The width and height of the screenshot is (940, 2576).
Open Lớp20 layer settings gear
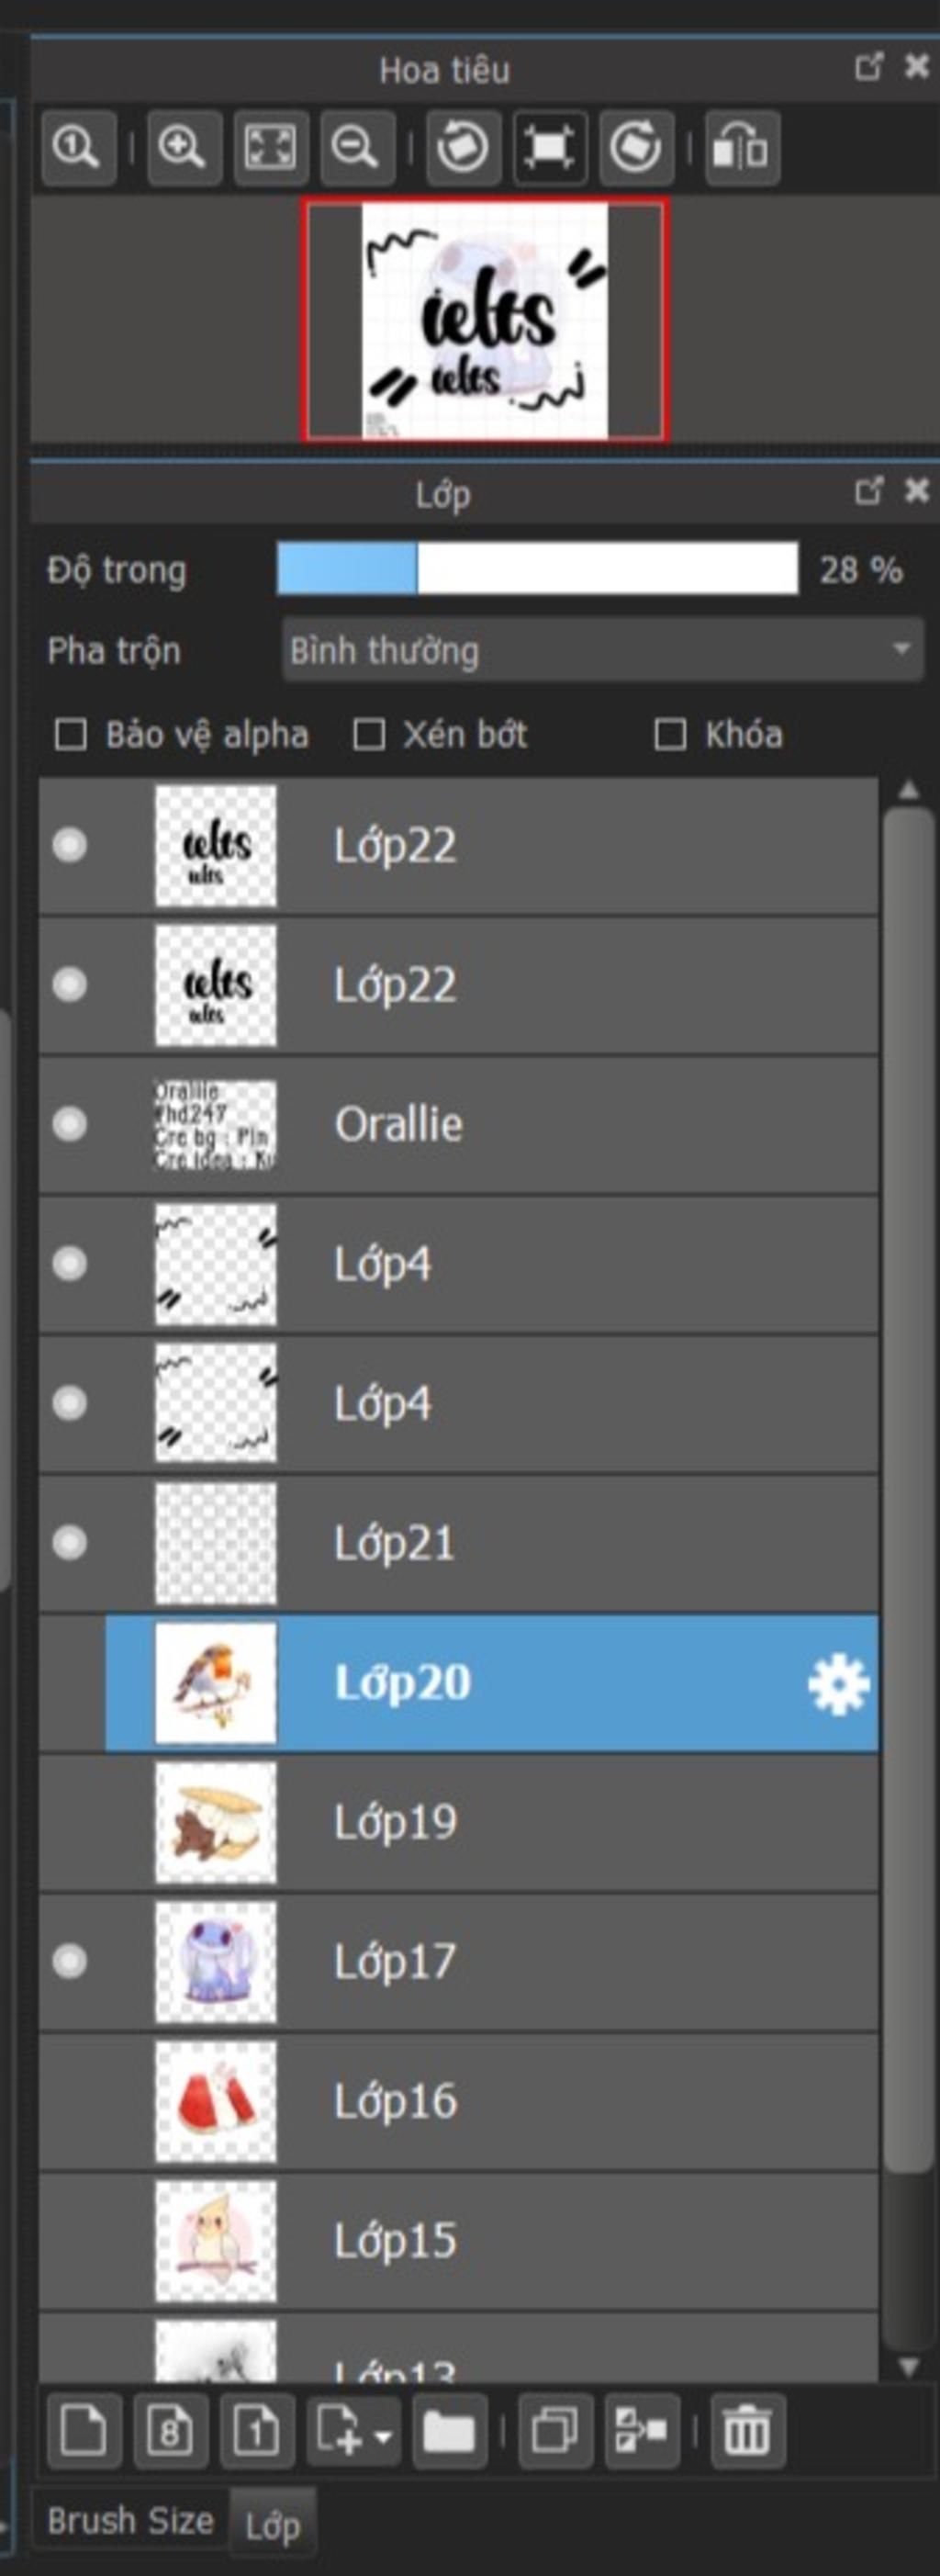[838, 1684]
